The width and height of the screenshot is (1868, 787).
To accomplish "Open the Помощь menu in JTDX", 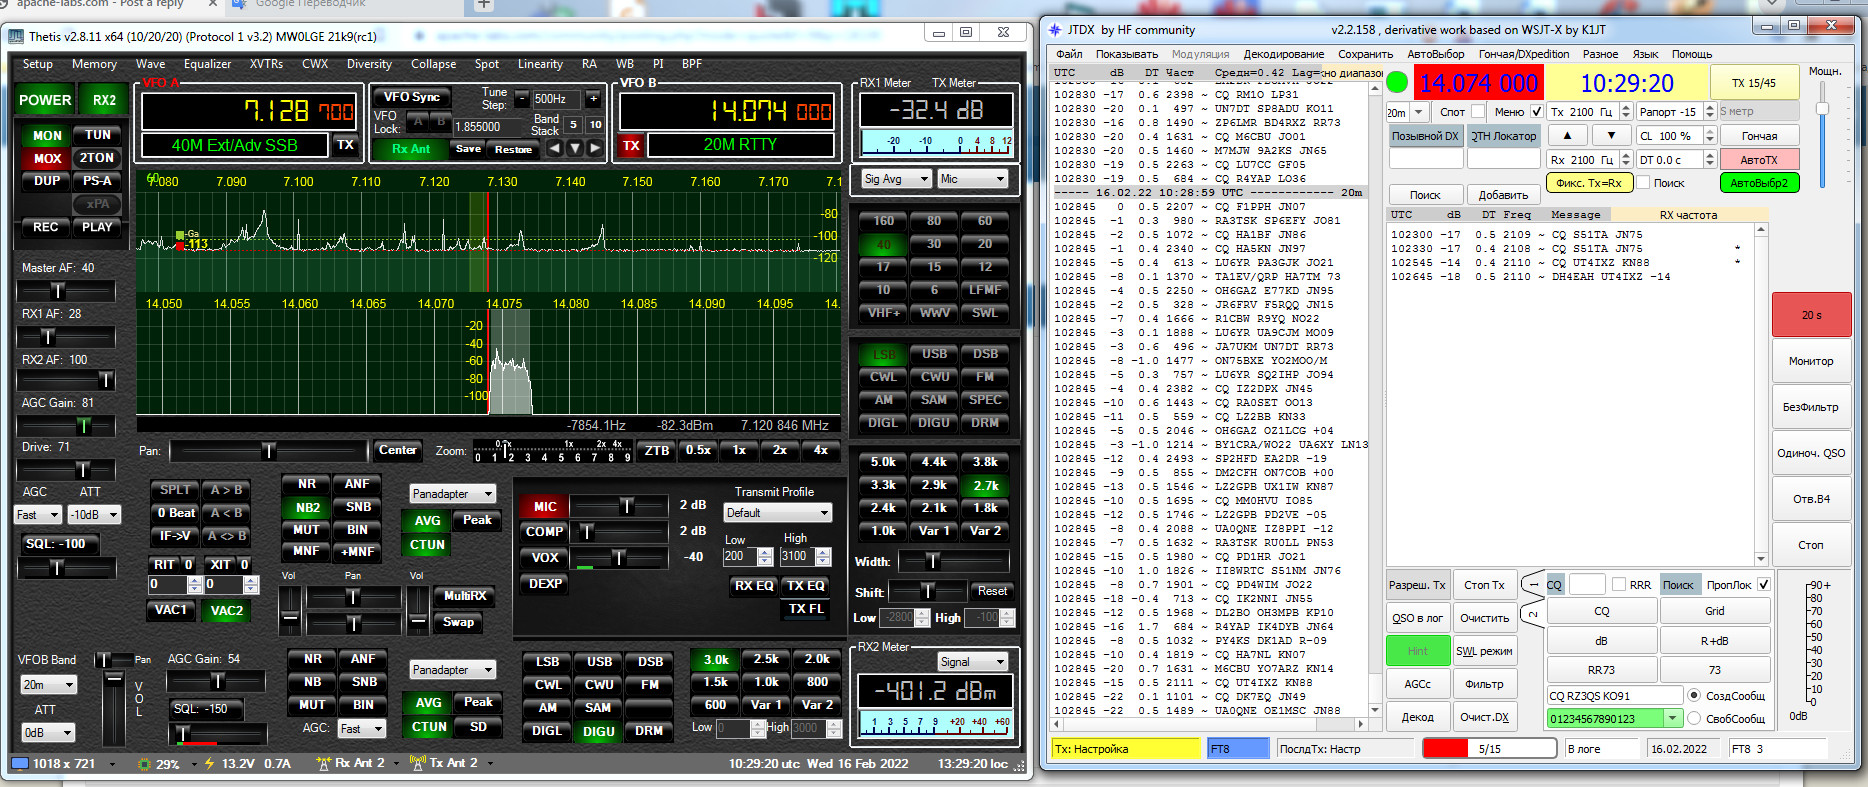I will coord(1692,54).
